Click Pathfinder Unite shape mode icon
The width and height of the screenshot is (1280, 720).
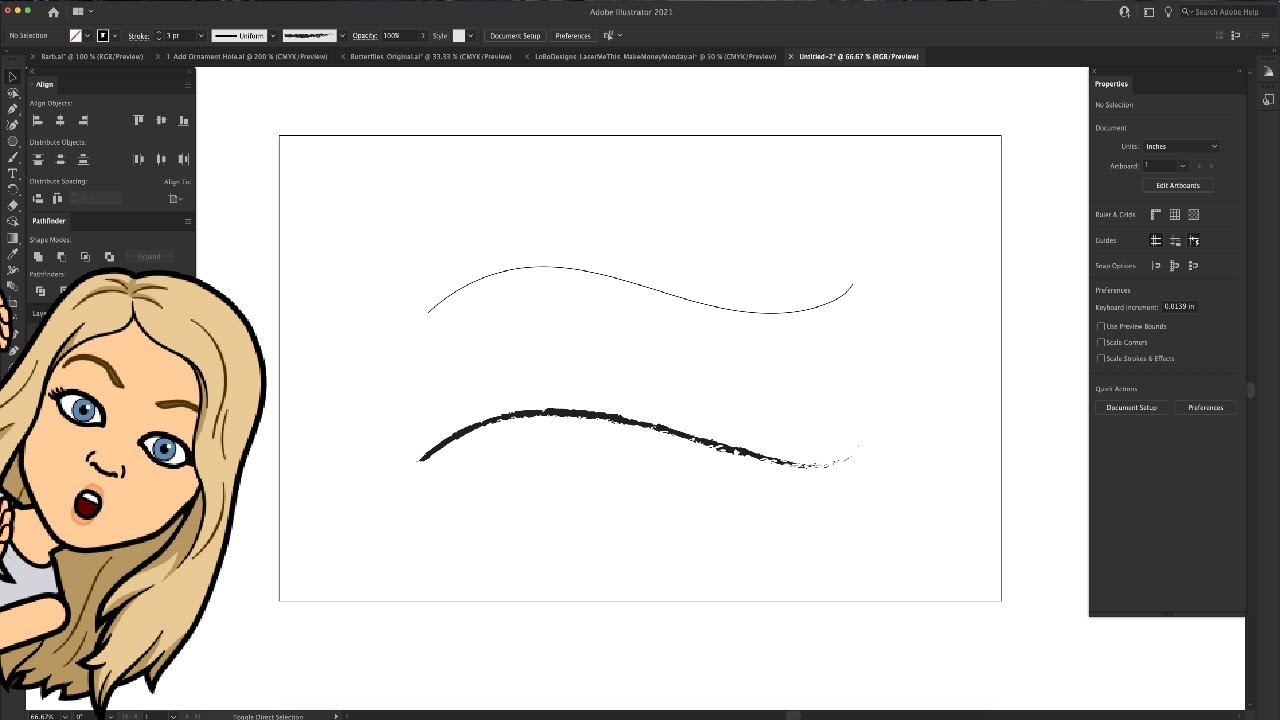[x=38, y=257]
